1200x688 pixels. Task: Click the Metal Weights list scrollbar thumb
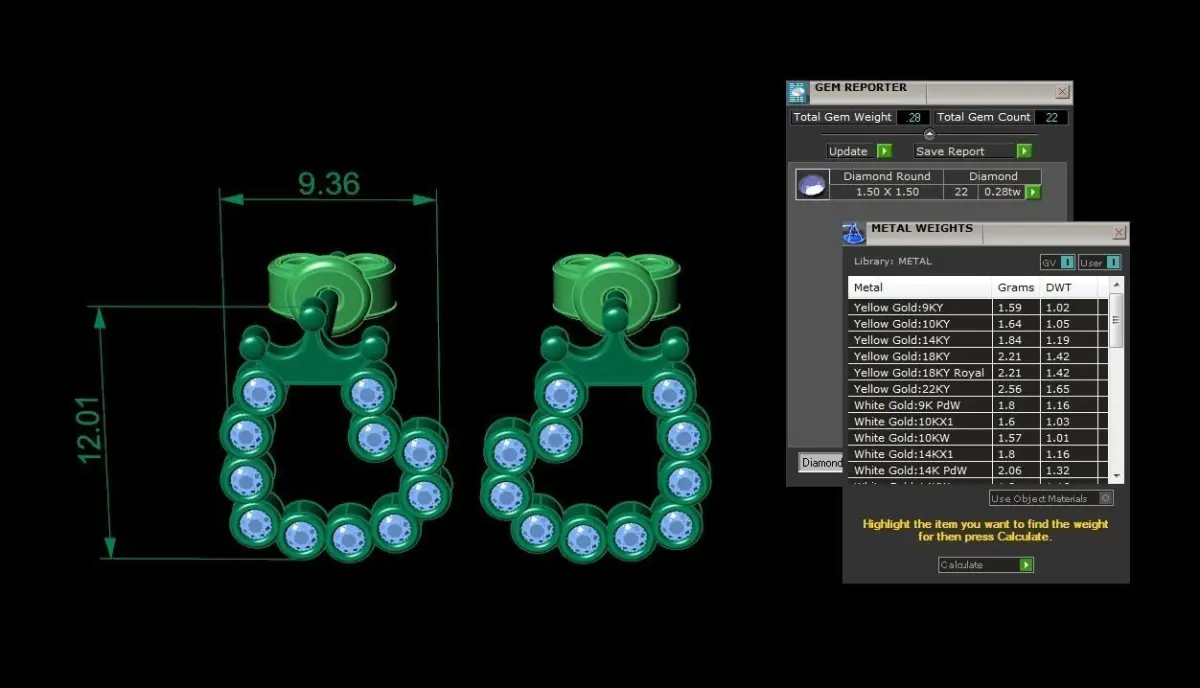click(1116, 320)
